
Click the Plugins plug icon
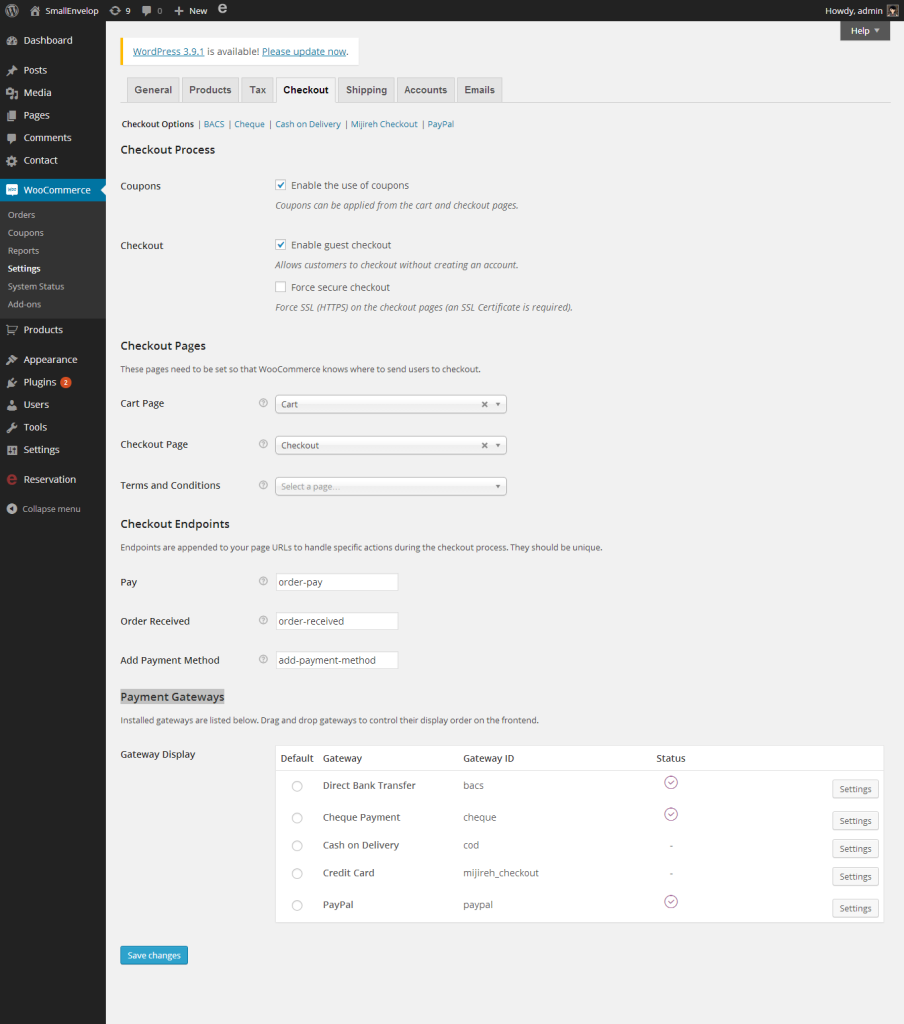[x=12, y=383]
